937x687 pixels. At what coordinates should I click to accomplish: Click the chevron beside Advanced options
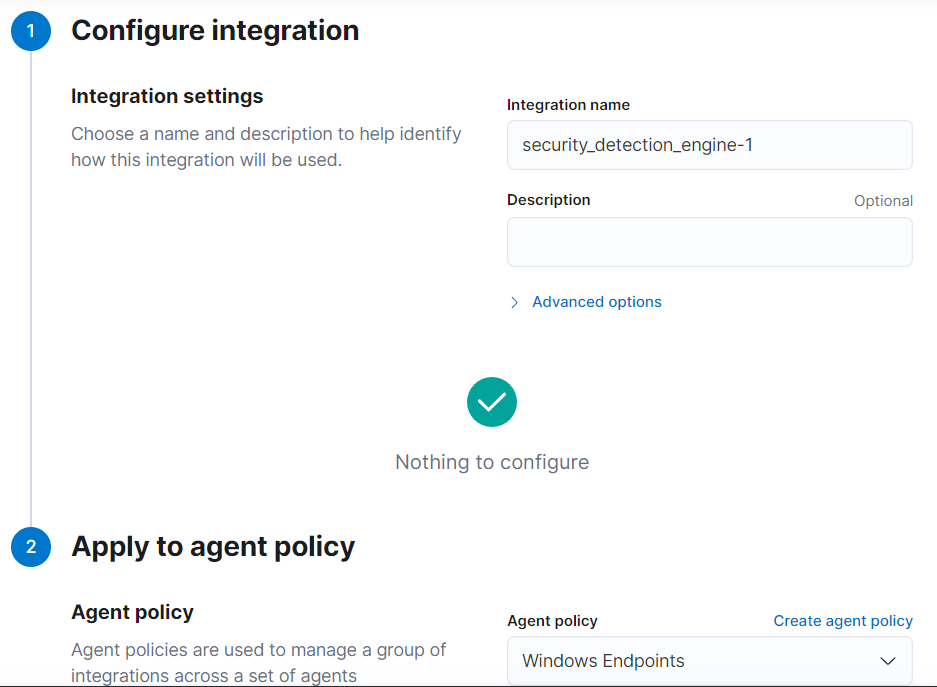point(515,302)
